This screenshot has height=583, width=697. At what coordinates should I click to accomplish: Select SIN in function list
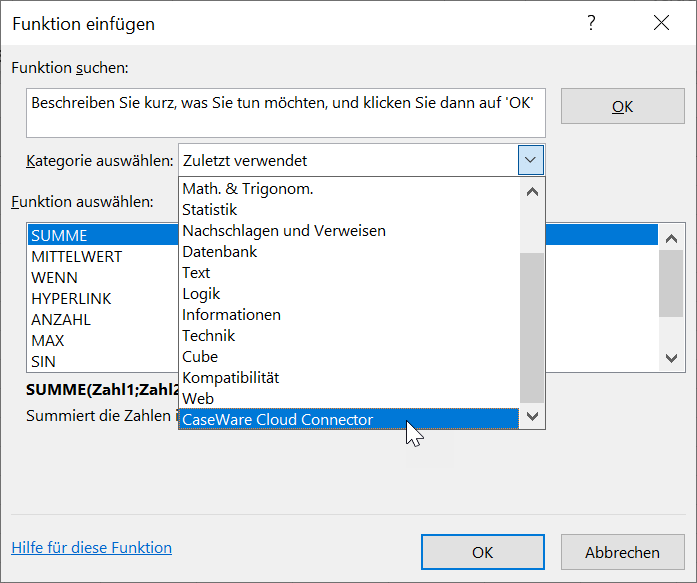click(102, 361)
